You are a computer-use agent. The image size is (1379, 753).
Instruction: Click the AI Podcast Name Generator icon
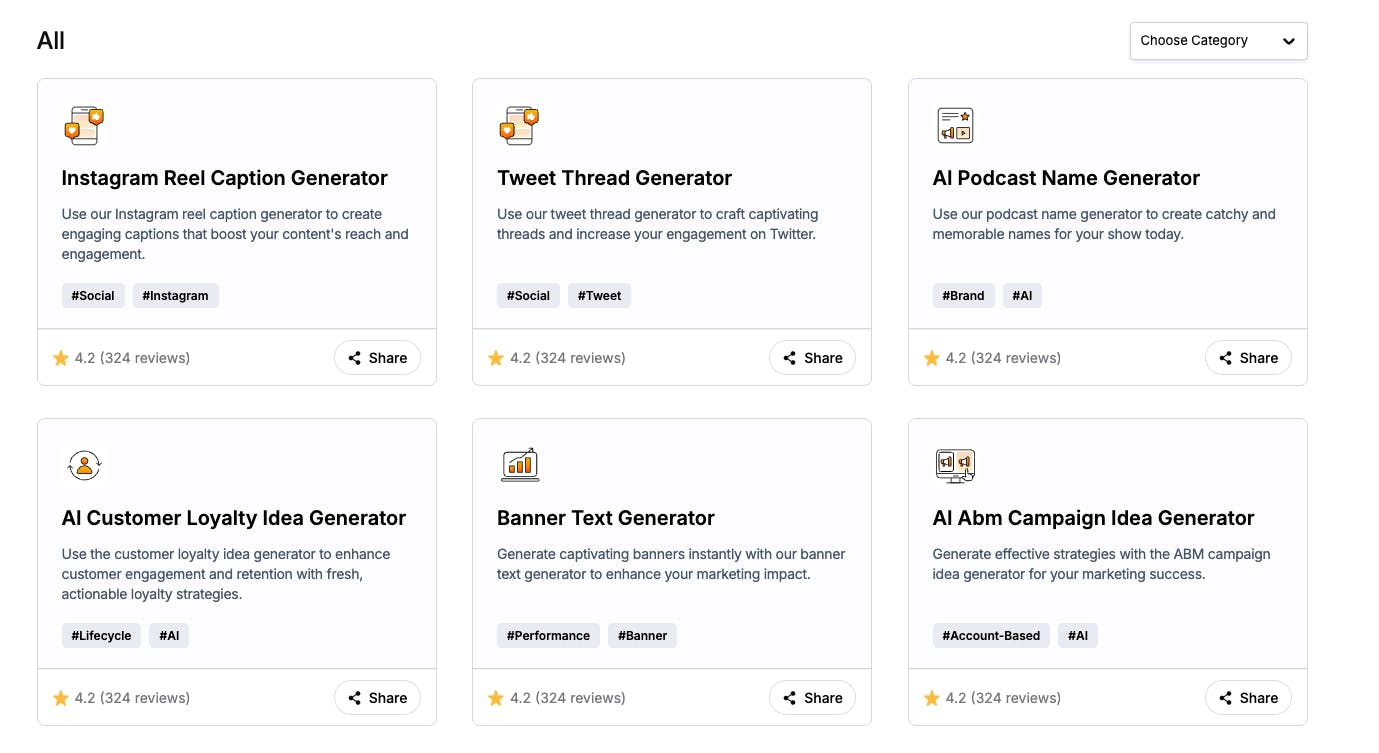(x=955, y=126)
